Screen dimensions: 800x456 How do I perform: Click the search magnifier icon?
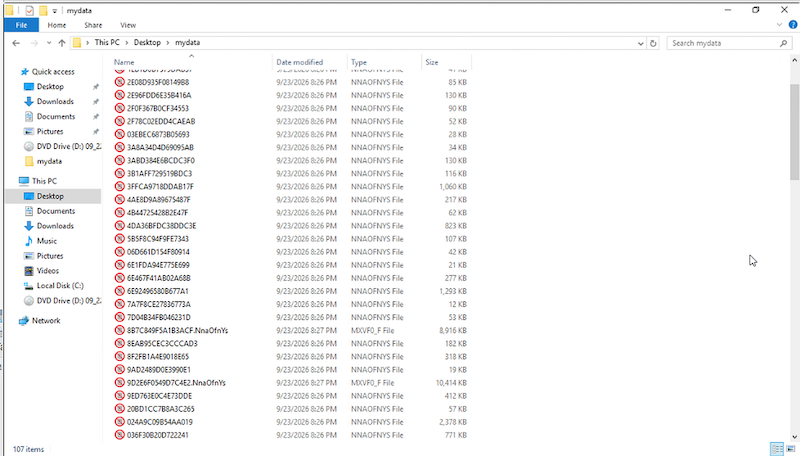point(784,43)
